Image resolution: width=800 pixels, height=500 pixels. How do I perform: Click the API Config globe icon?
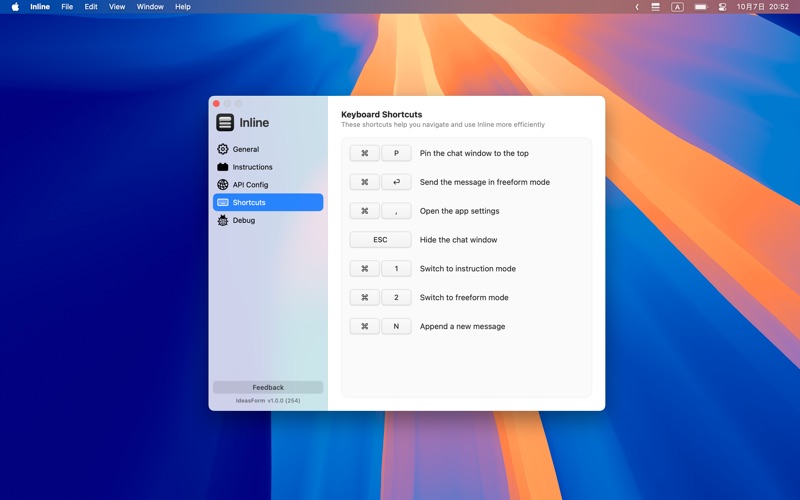222,185
